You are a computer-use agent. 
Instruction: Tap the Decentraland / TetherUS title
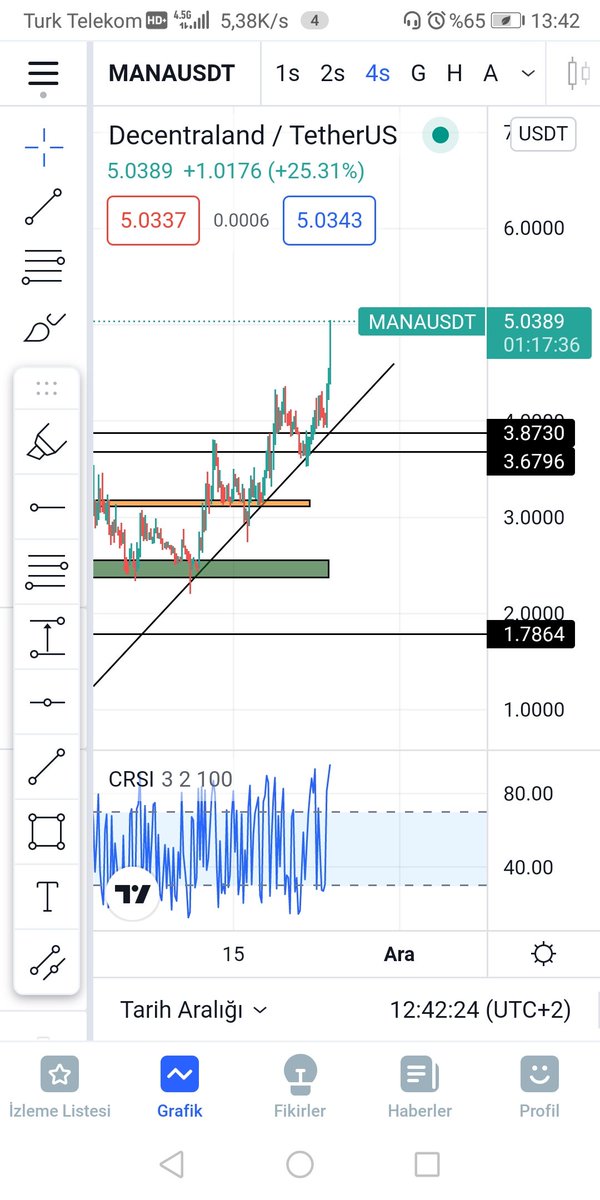[x=253, y=135]
